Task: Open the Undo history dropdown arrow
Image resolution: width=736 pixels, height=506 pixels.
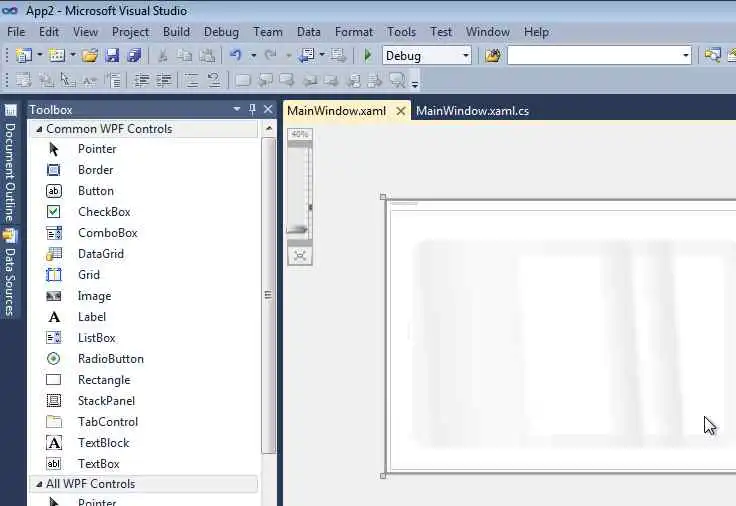Action: coord(253,55)
